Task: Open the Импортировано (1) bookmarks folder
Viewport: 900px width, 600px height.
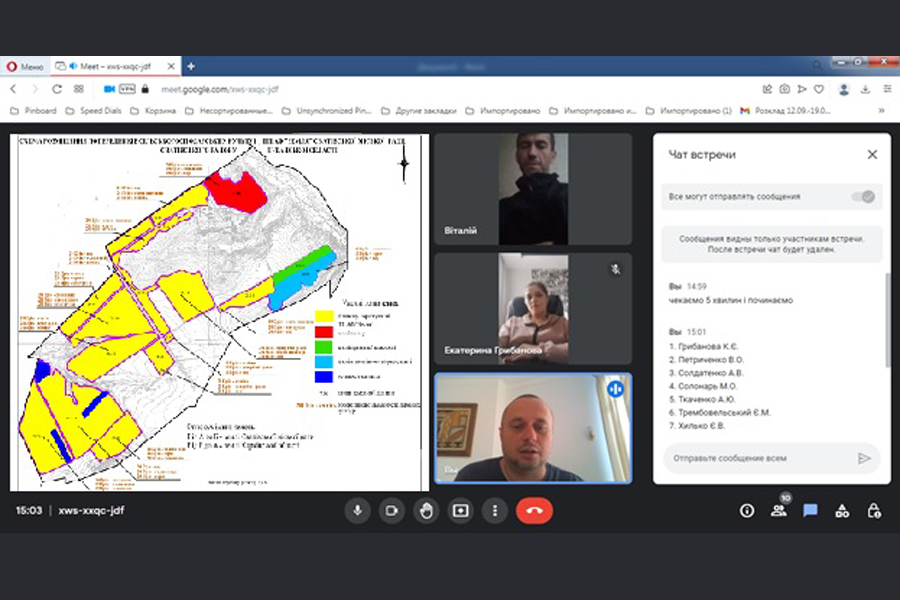Action: 689,111
